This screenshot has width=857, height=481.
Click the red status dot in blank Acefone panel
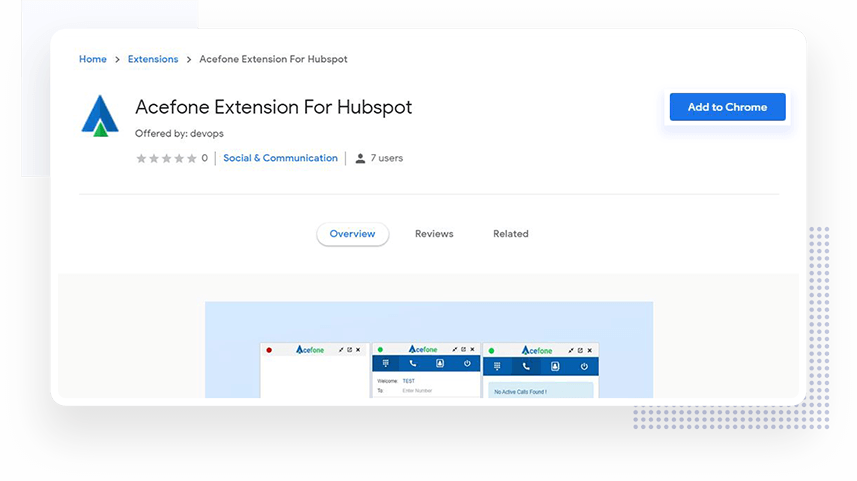[x=269, y=350]
